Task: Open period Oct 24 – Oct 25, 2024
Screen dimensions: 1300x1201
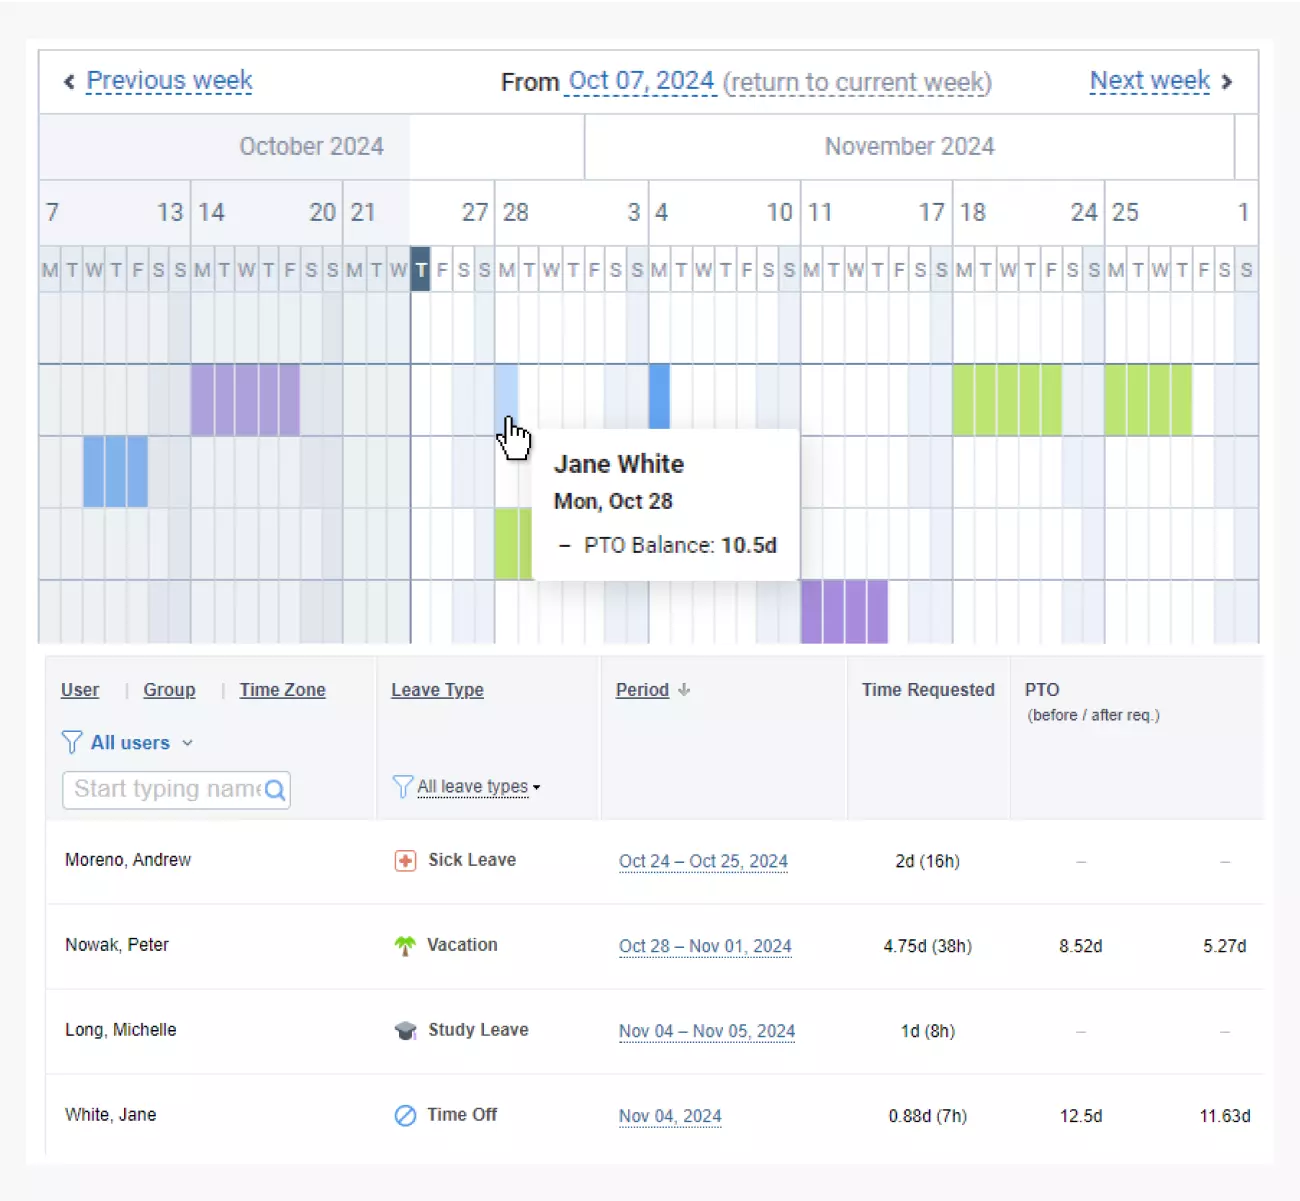Action: pos(703,862)
